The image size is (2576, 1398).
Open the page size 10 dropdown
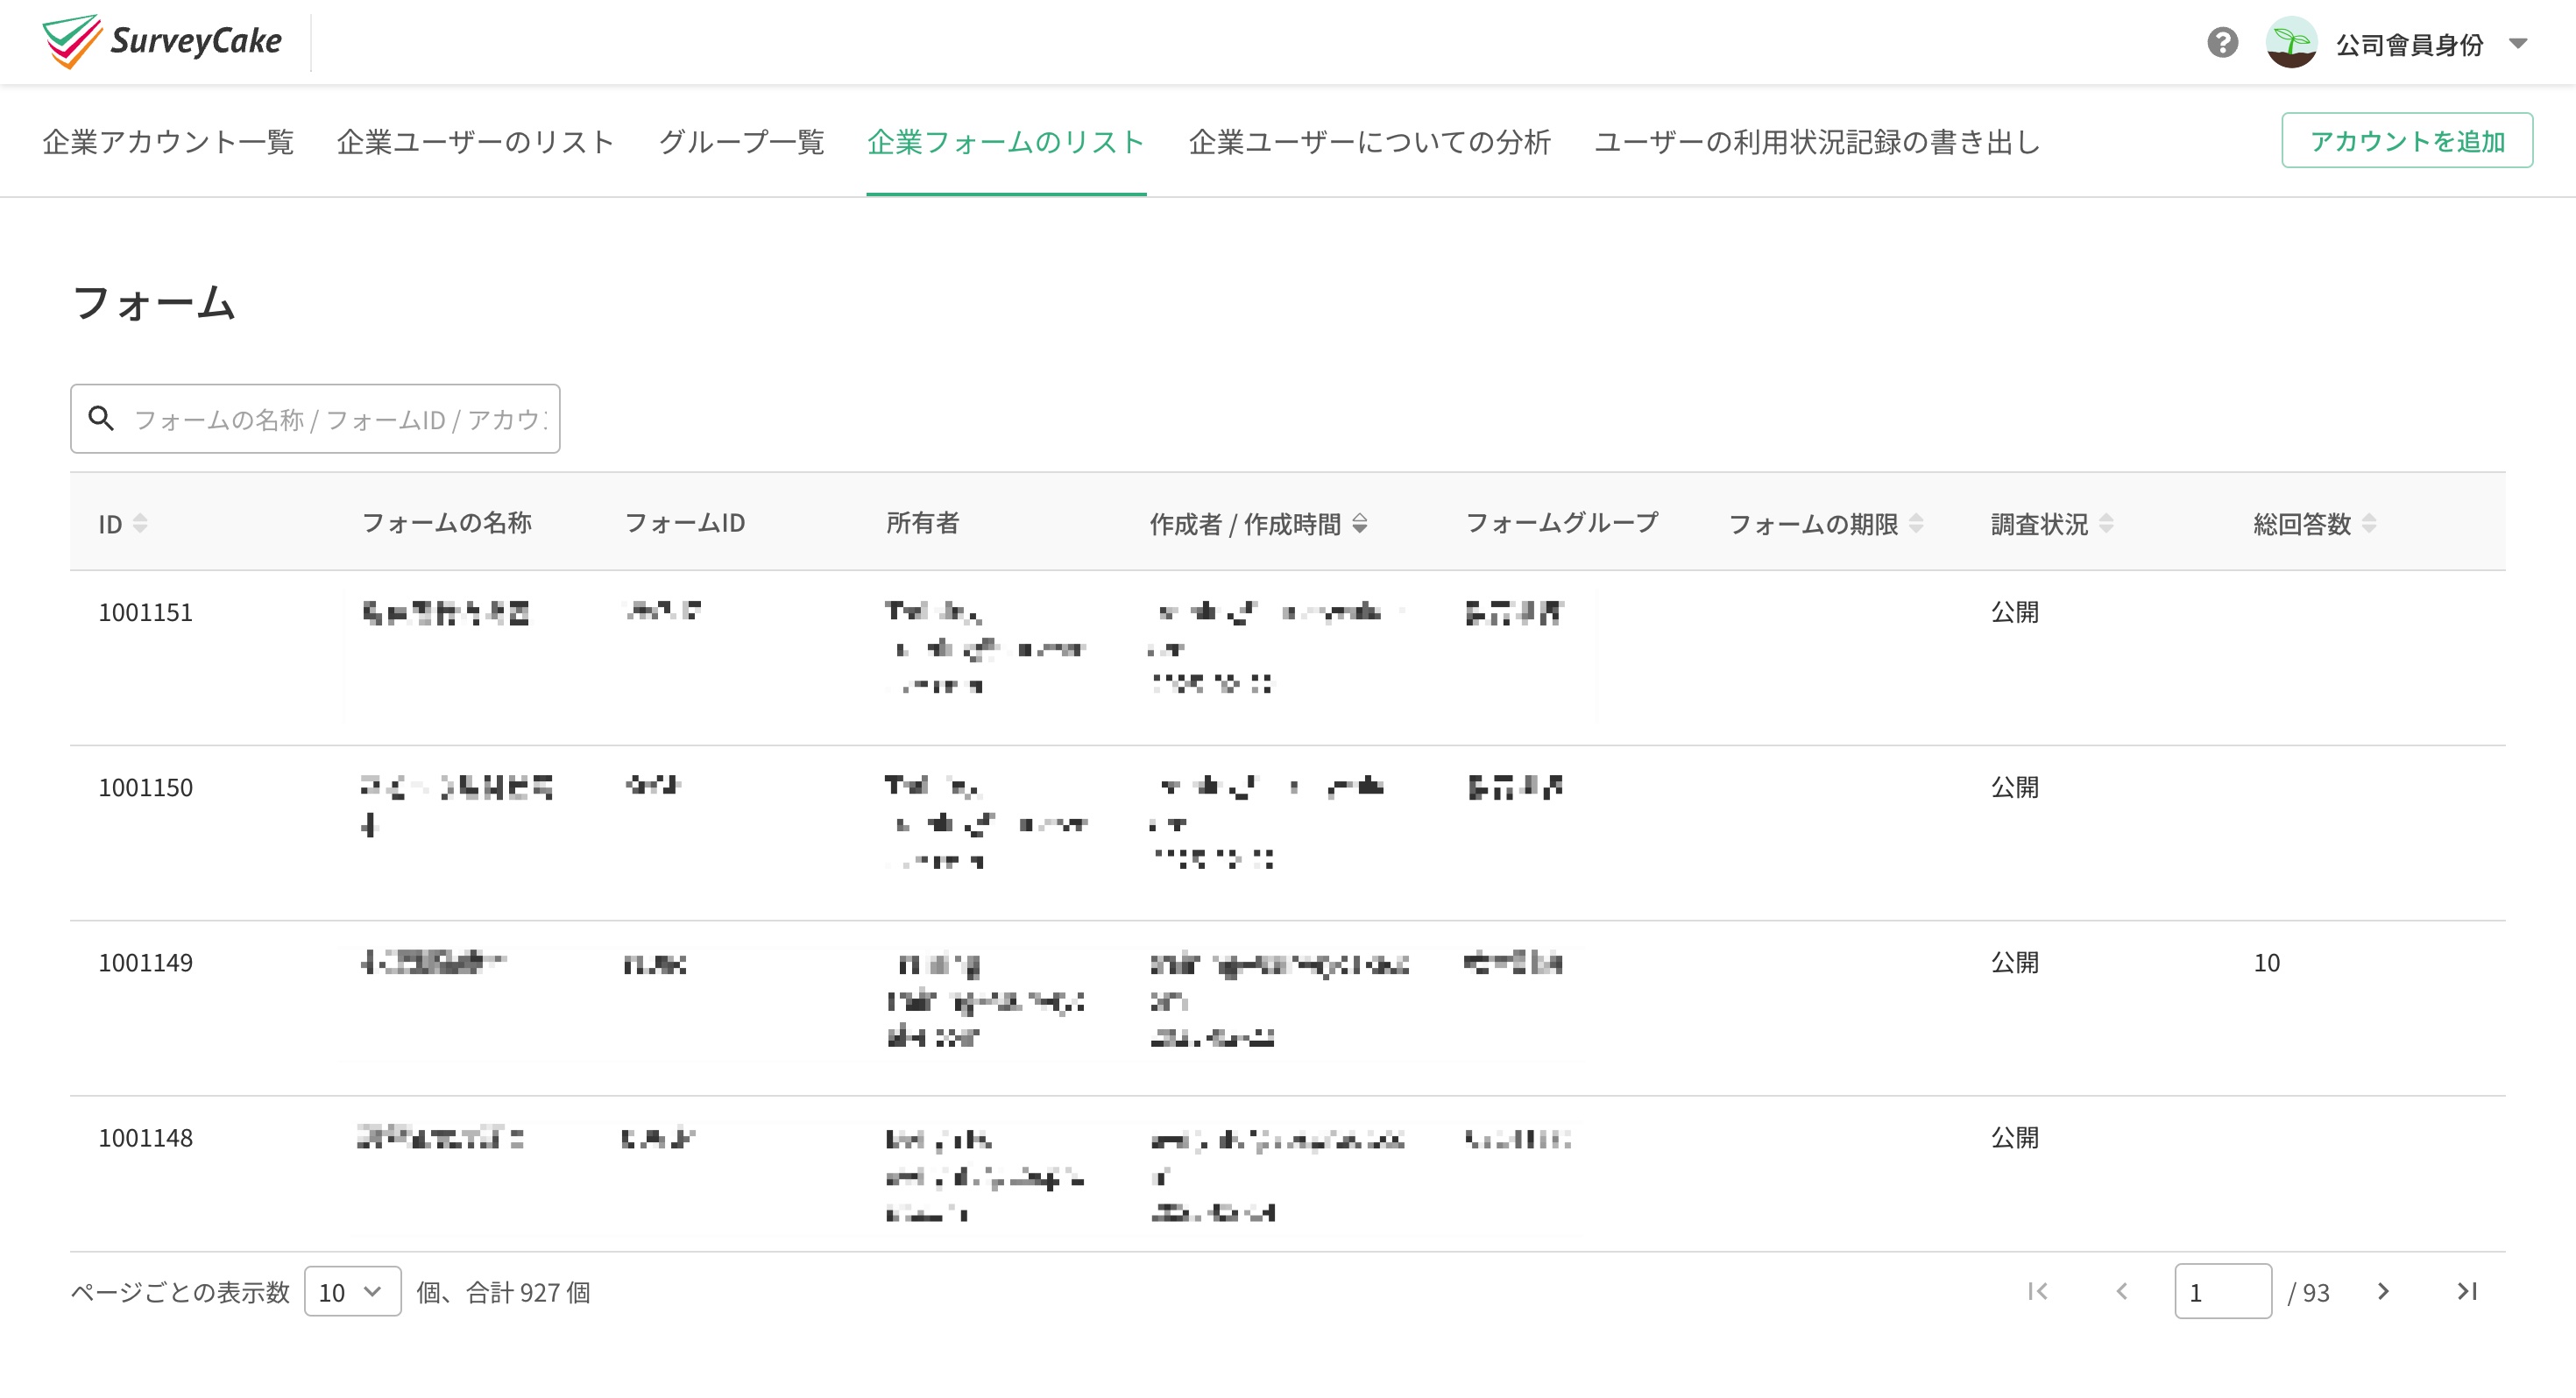pos(352,1291)
